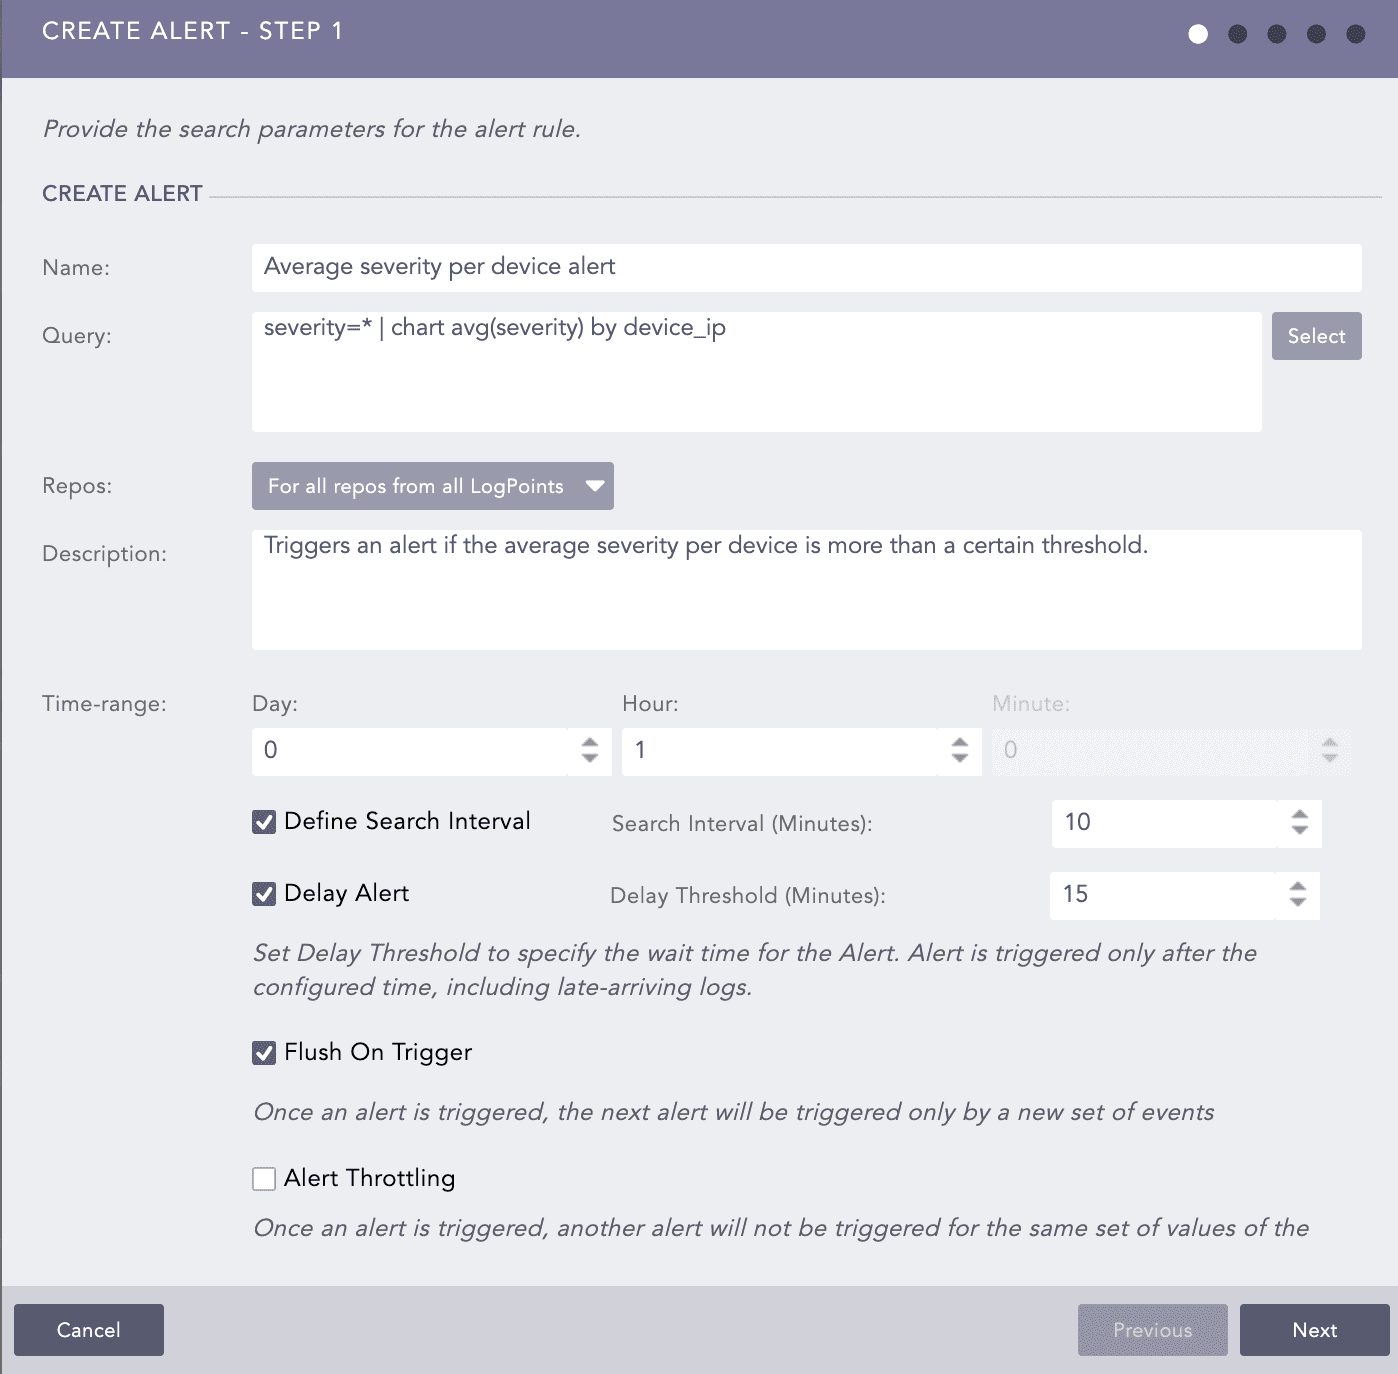
Task: Increment the Day value with up arrow
Action: (x=589, y=744)
